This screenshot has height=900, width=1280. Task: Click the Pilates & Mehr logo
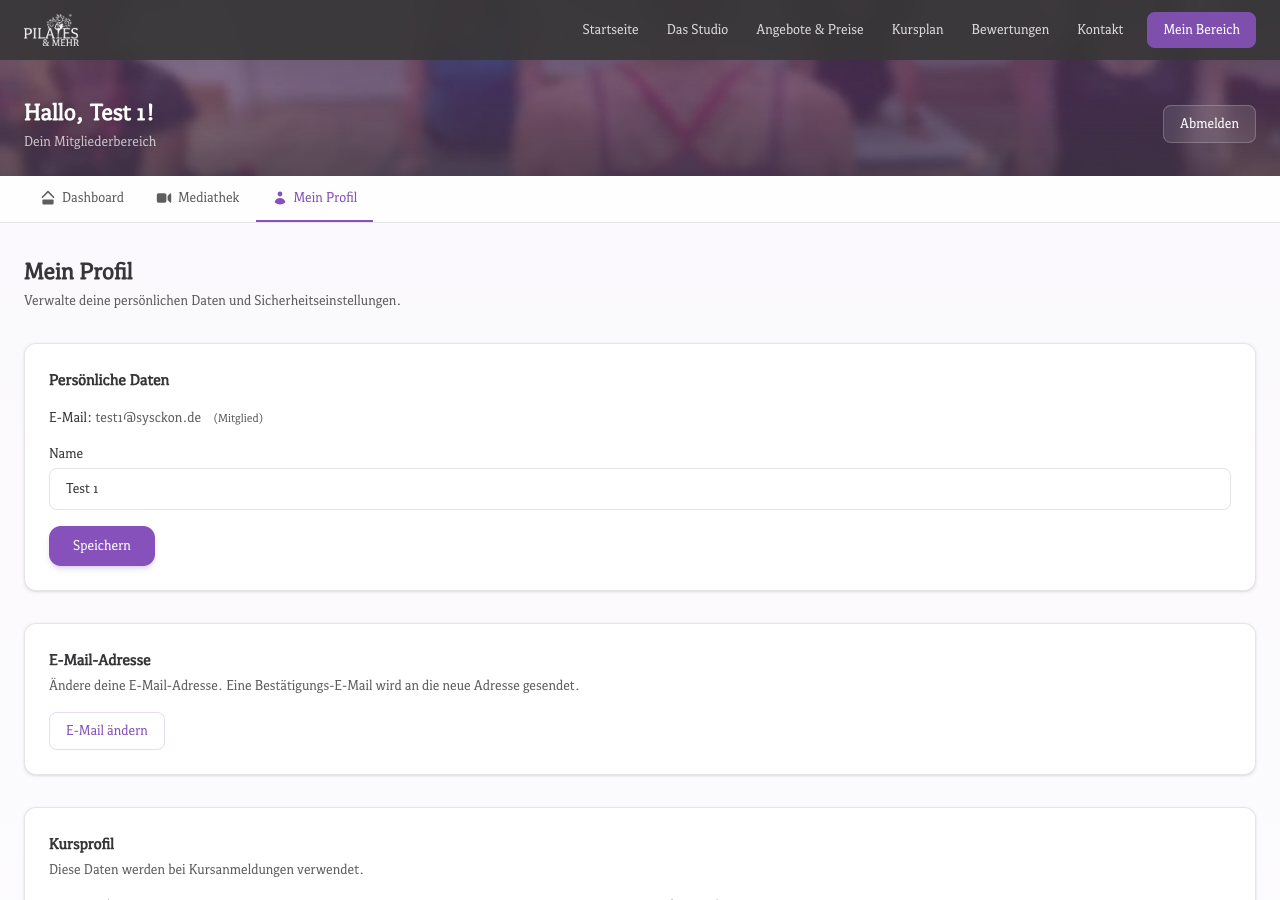tap(51, 30)
